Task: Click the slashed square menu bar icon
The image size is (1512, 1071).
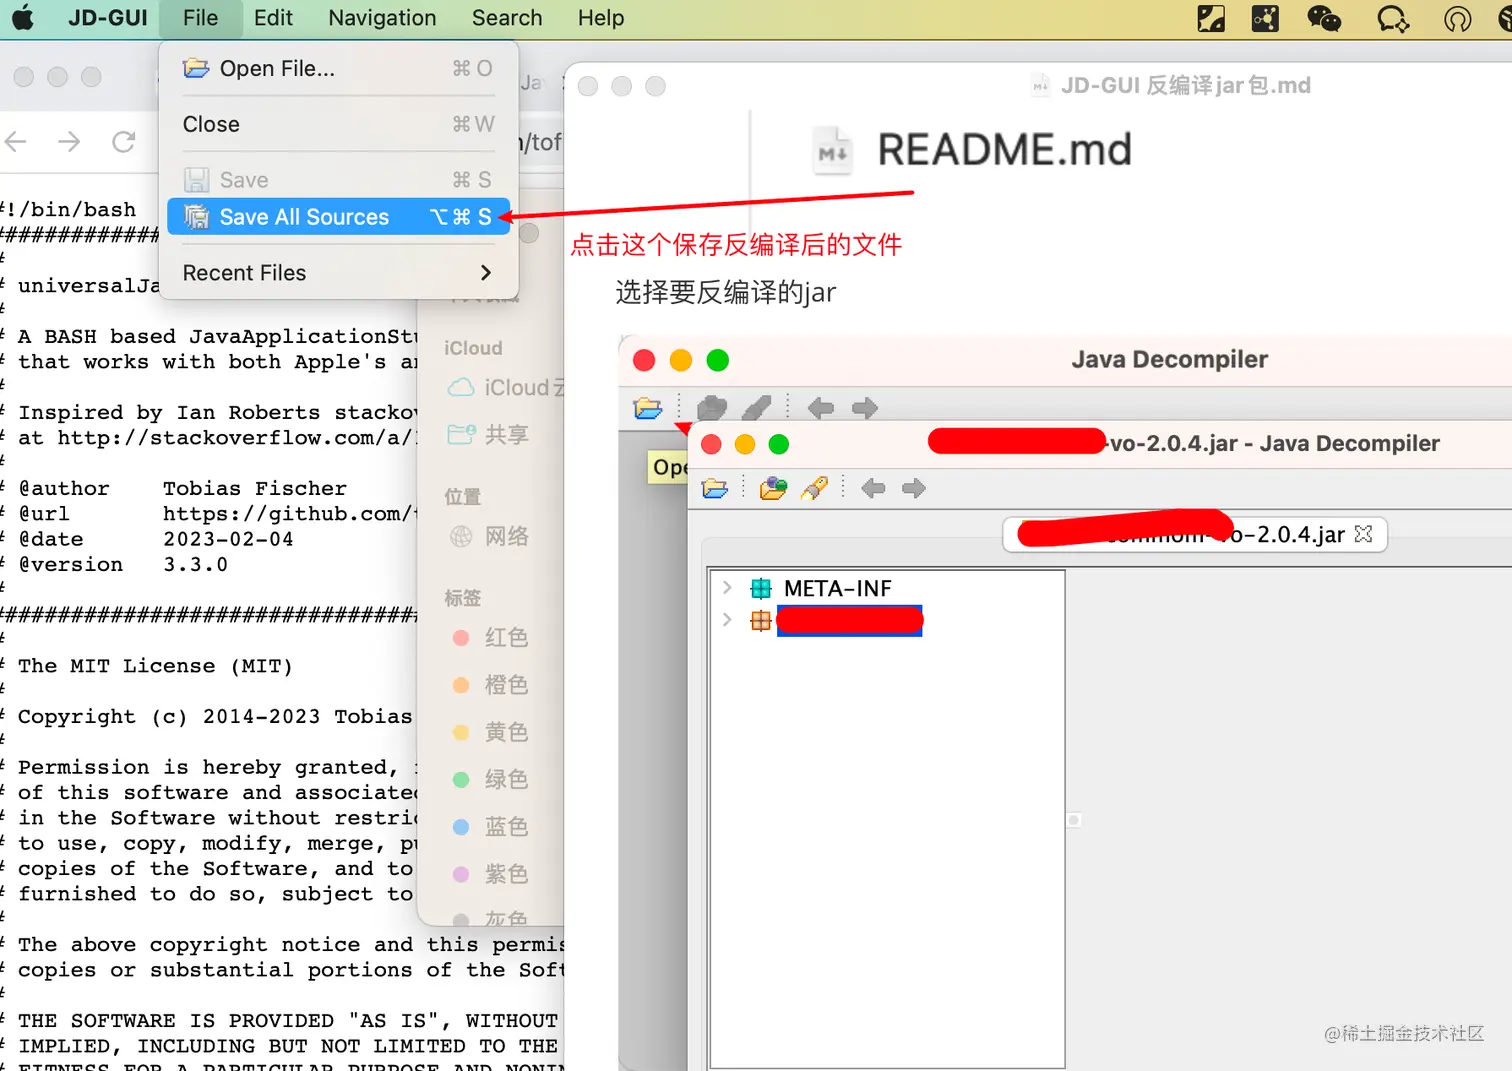Action: 1211,18
